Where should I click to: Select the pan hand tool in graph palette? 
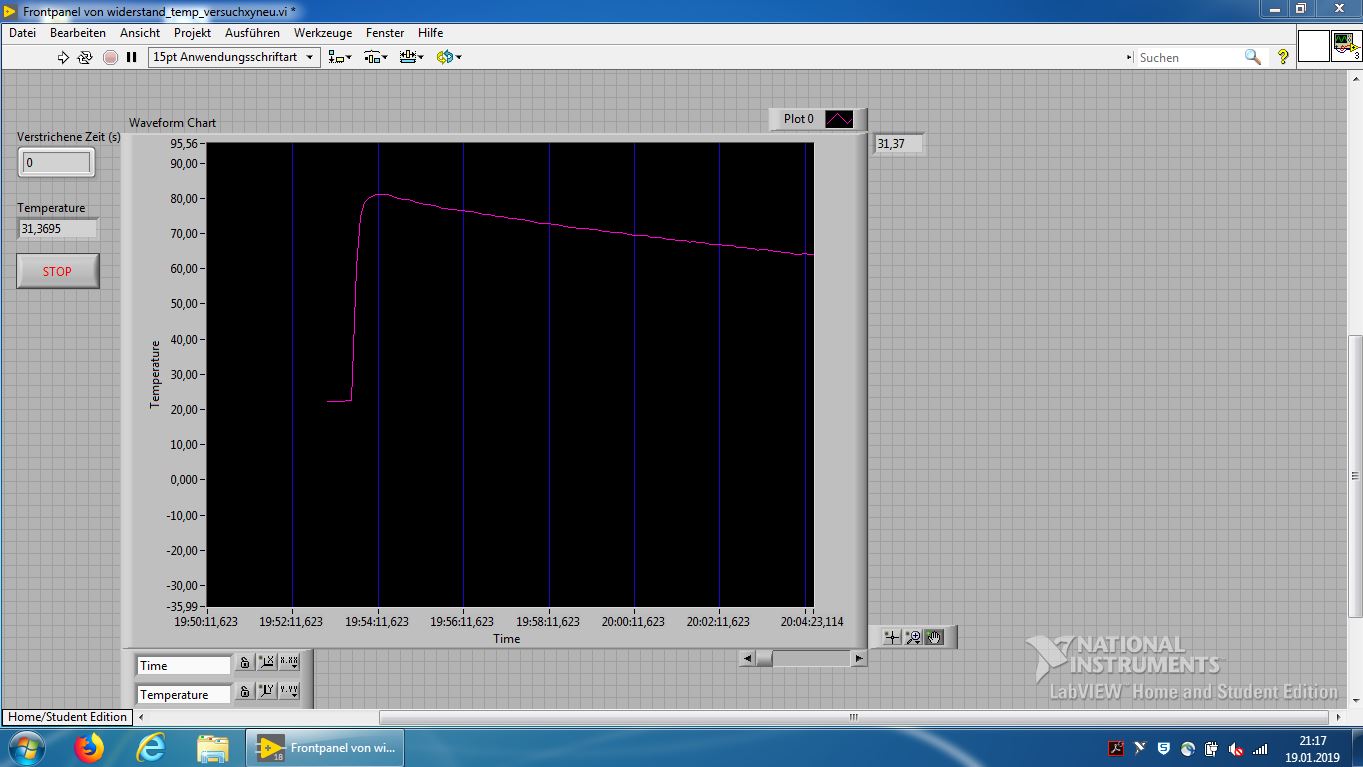(934, 637)
